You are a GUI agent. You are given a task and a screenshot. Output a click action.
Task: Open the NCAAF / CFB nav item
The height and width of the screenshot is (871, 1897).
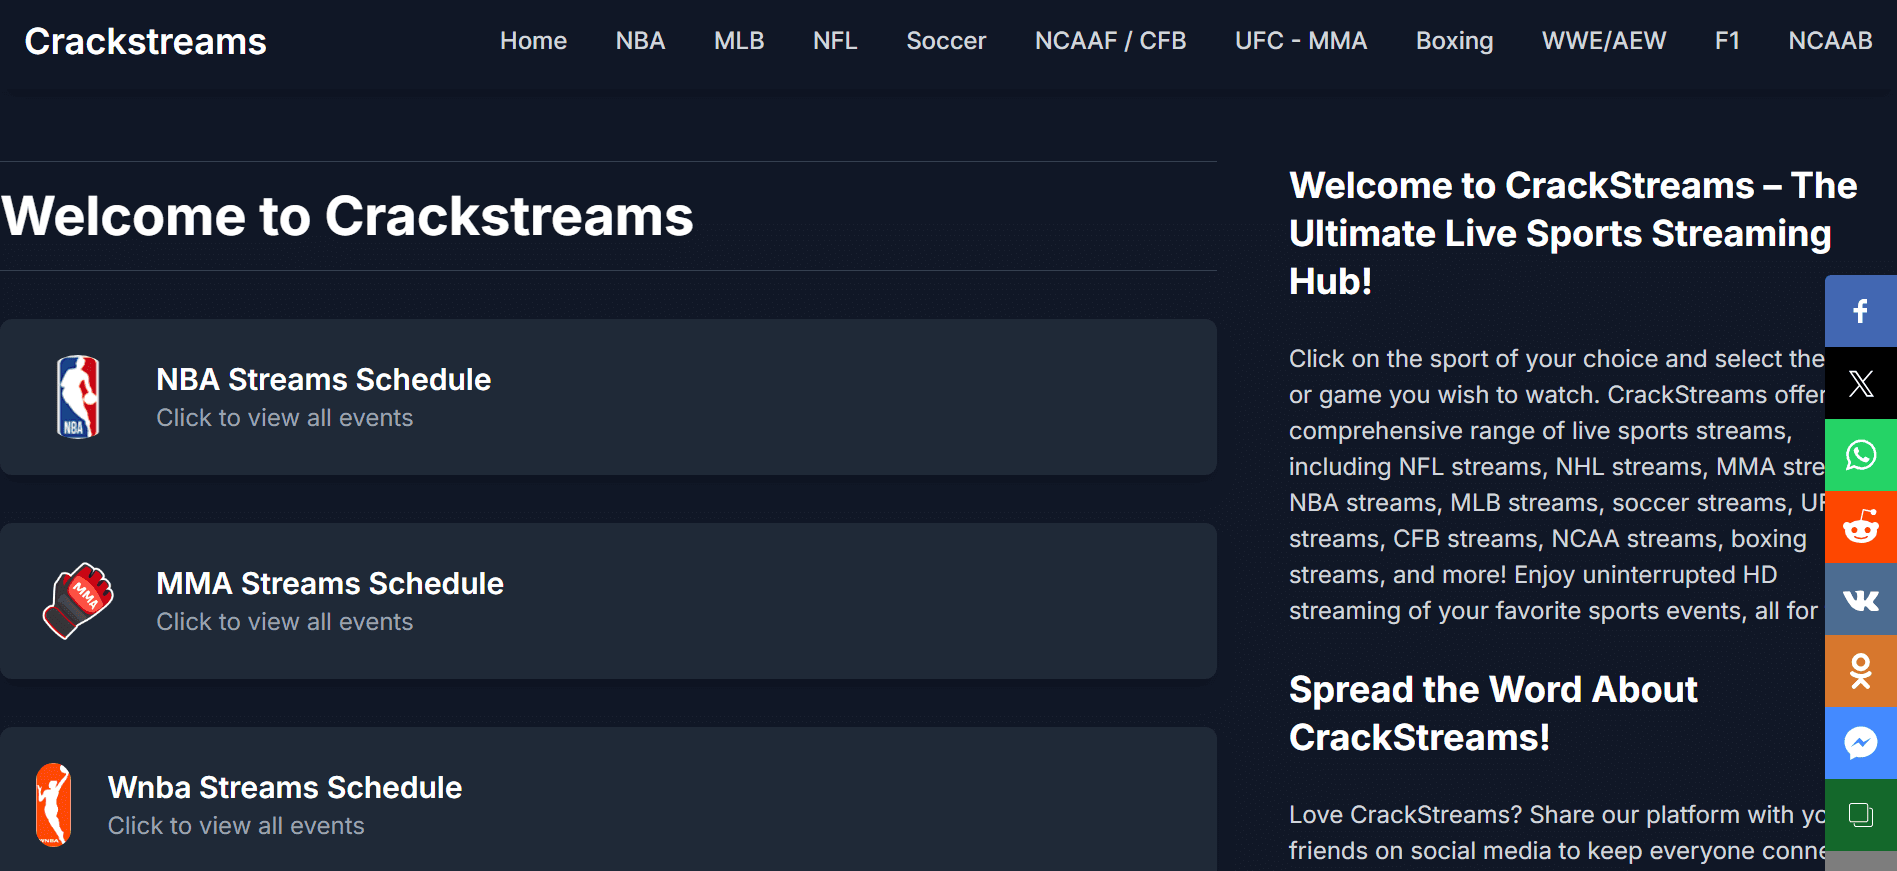[1110, 41]
